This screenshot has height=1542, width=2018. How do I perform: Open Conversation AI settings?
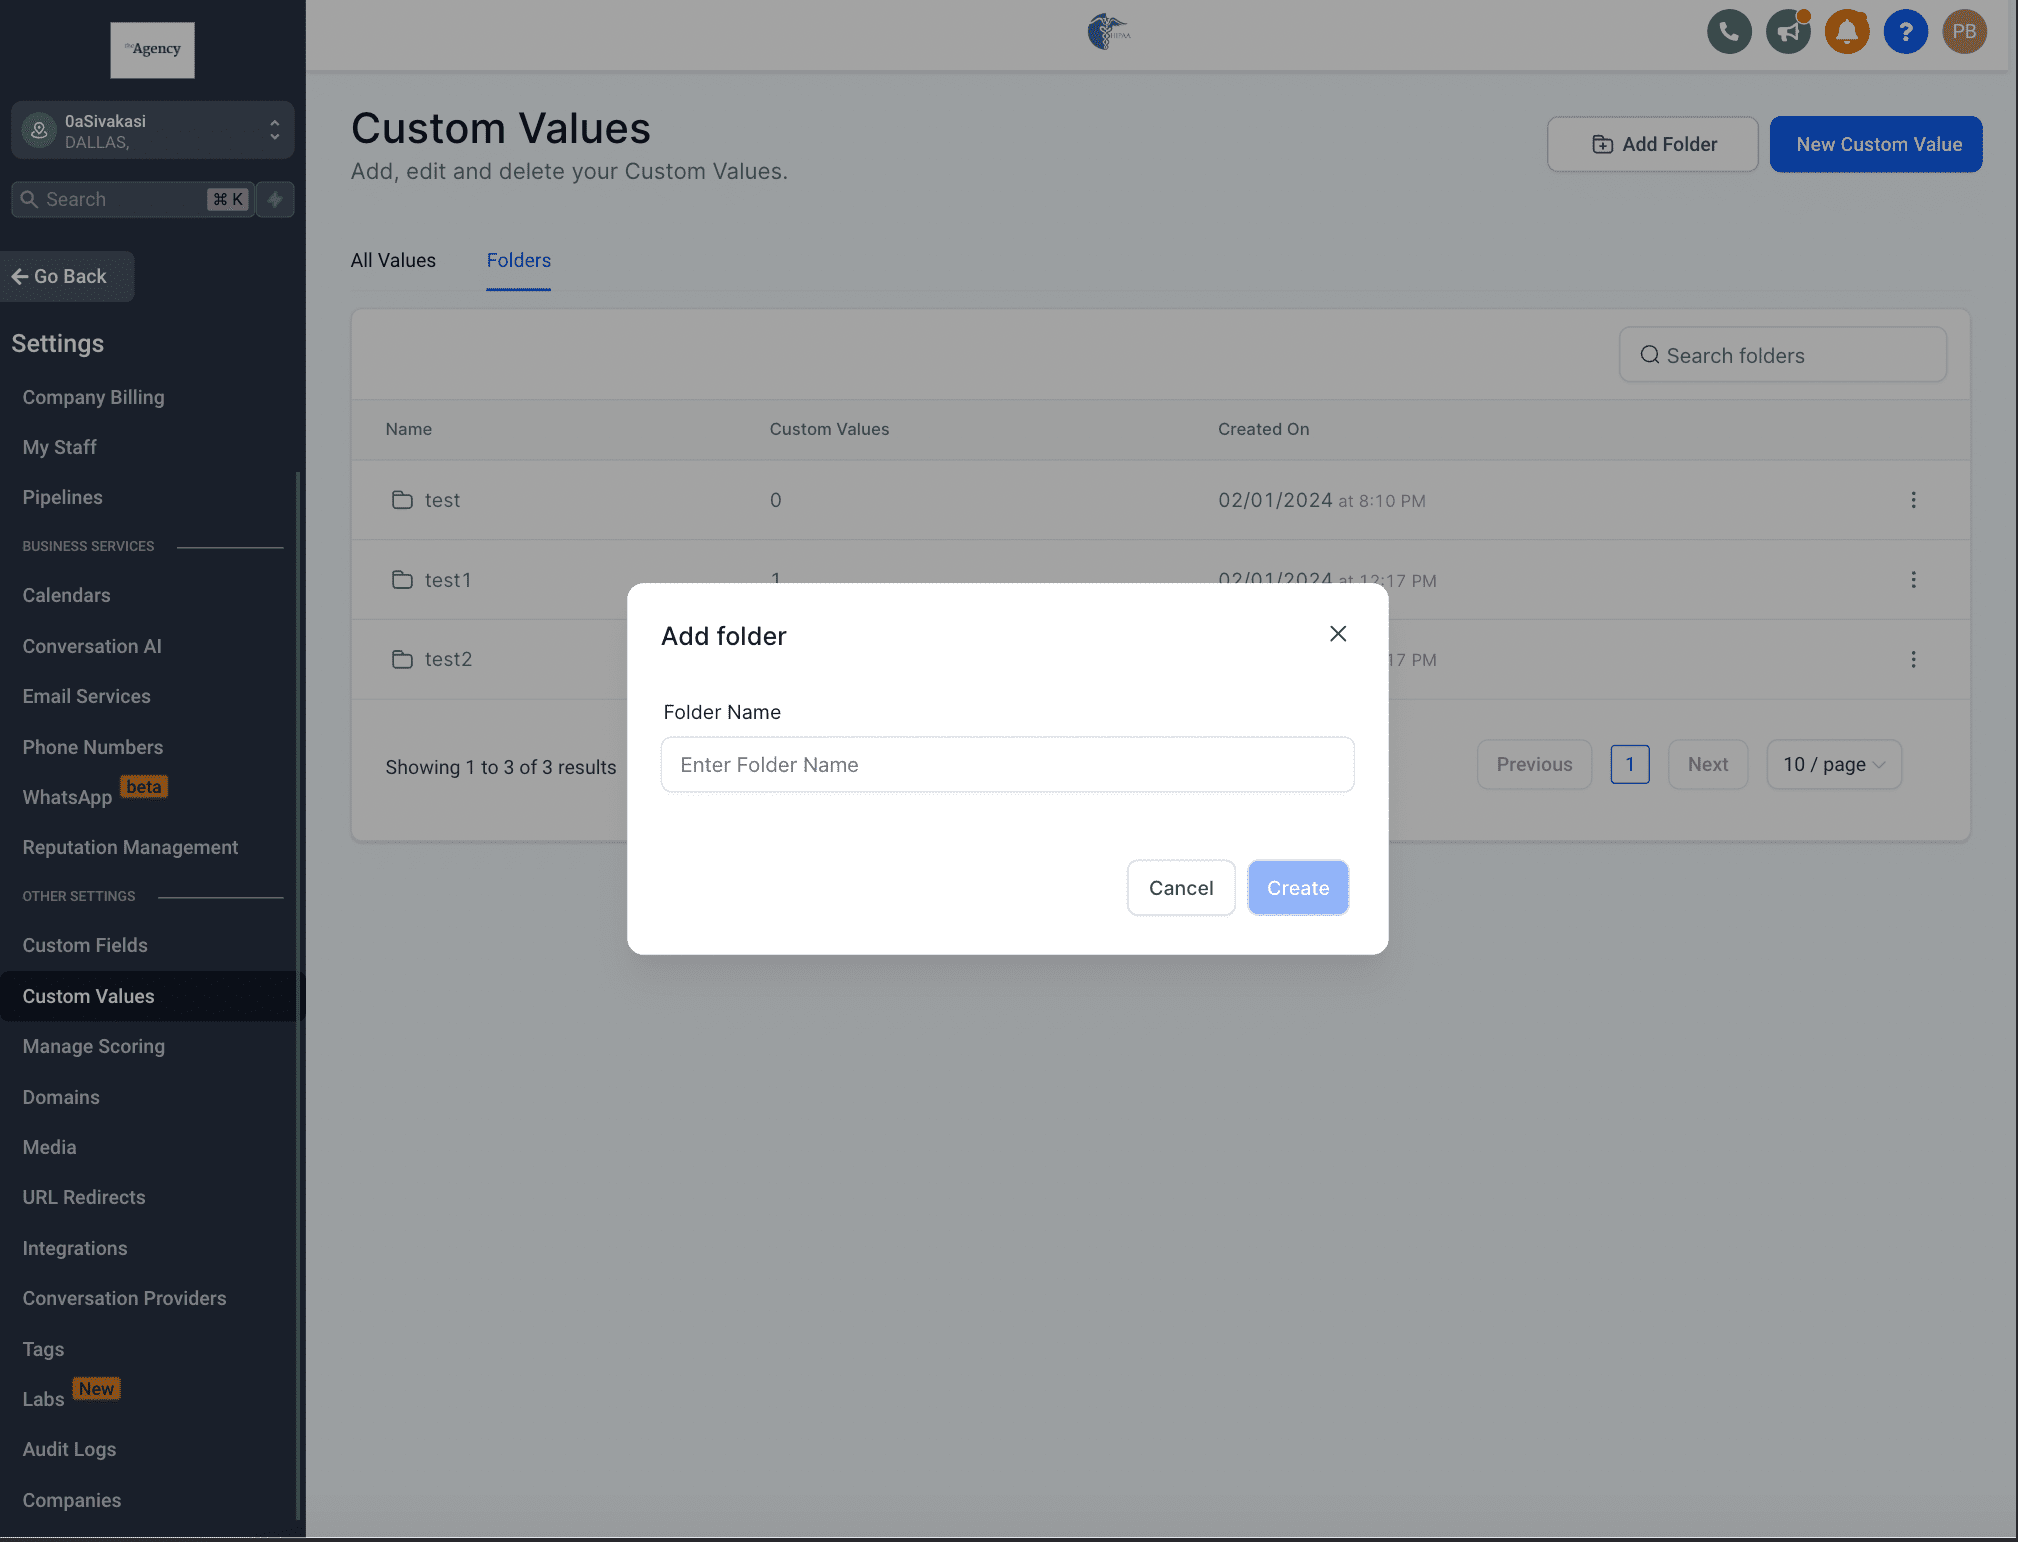point(92,646)
